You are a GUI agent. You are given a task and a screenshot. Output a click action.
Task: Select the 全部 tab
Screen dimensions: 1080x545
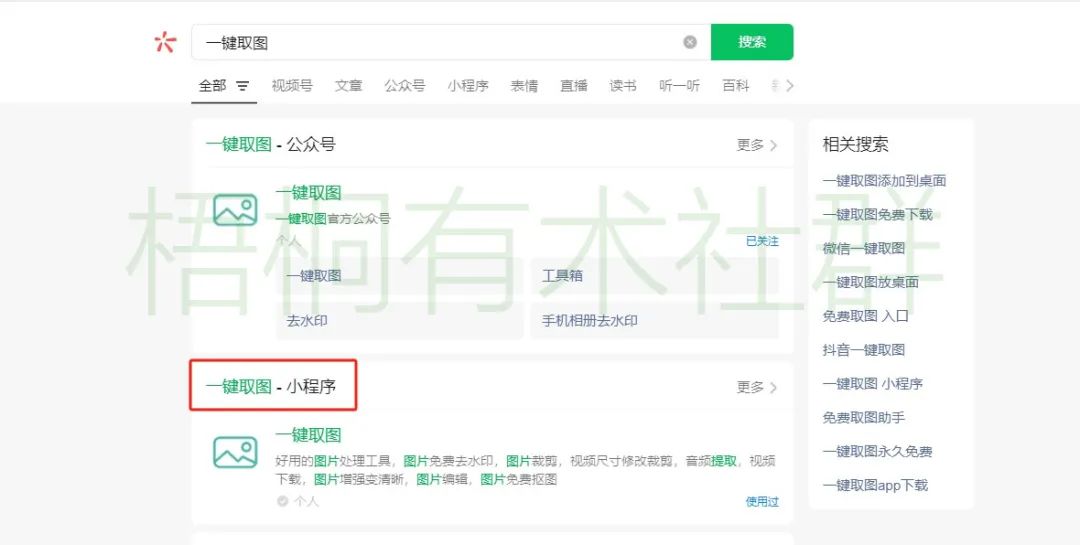coord(212,86)
